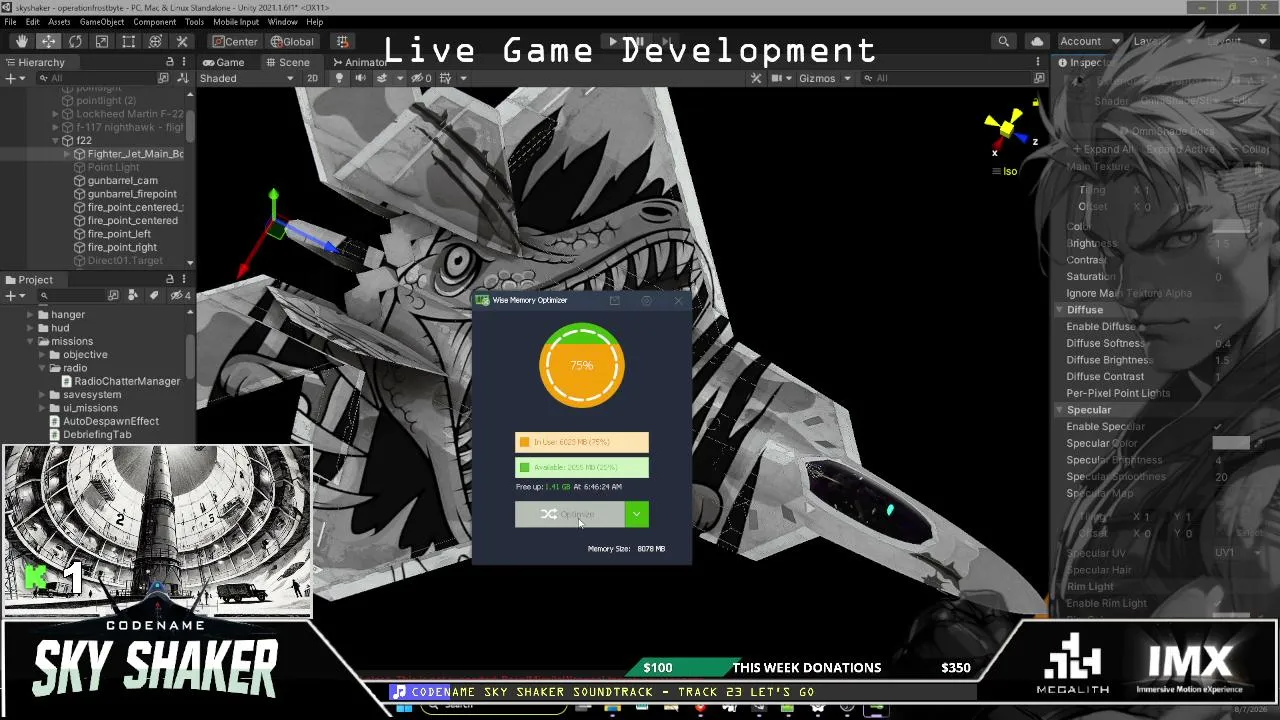The height and width of the screenshot is (720, 1280).
Task: Click Optimize in Wise Memory Optimizer
Action: [x=569, y=514]
